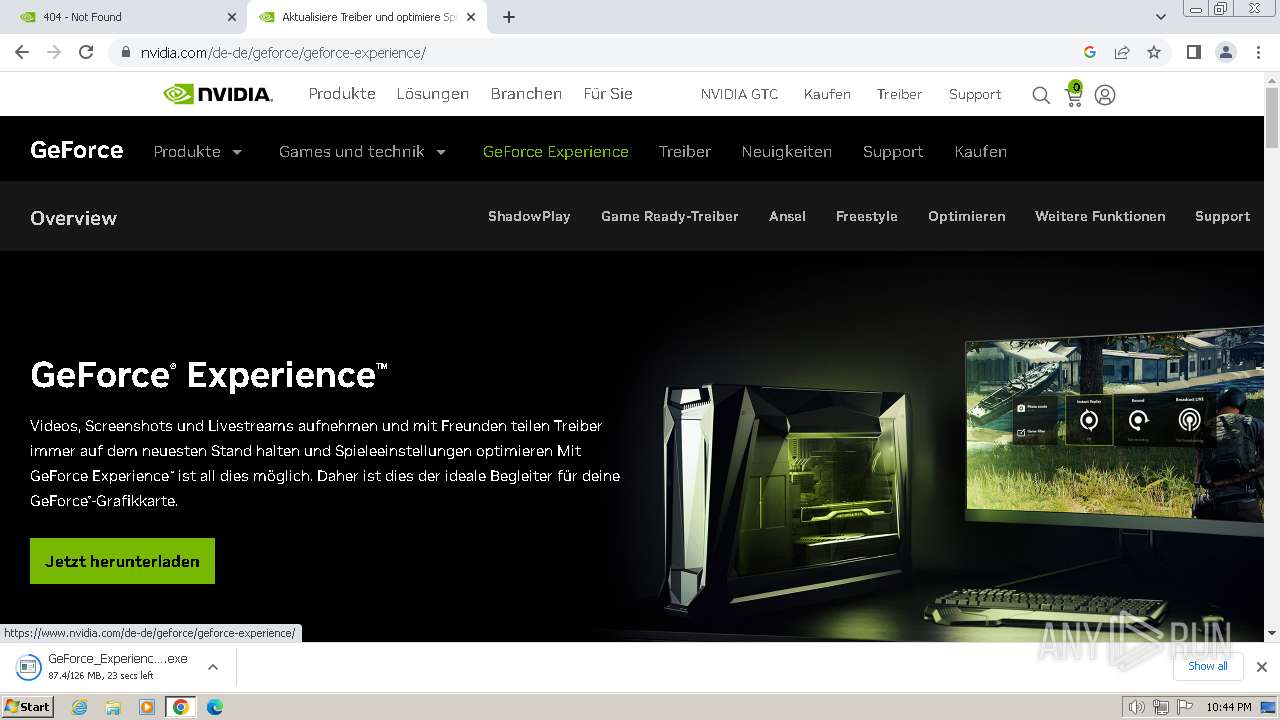Open tab search chevron in title bar
Viewport: 1280px width, 720px height.
[1161, 17]
